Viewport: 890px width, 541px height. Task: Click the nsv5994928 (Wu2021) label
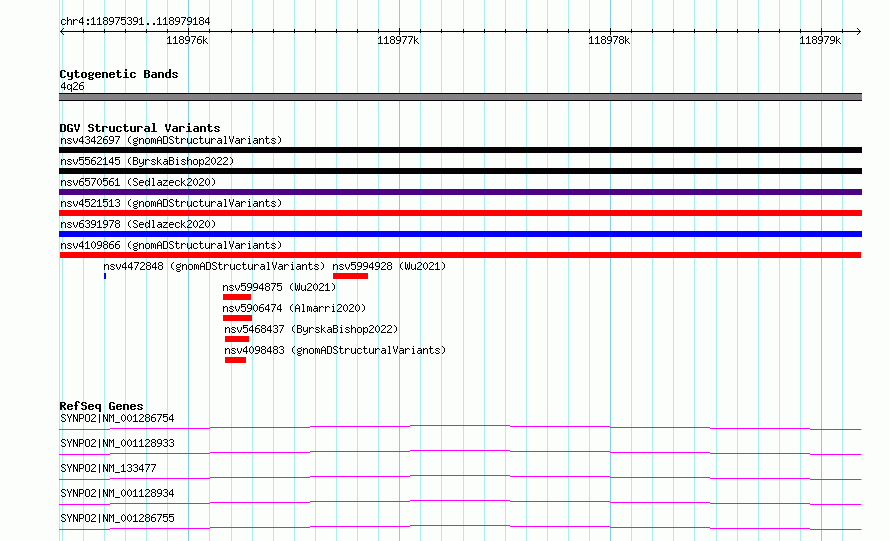(x=389, y=266)
